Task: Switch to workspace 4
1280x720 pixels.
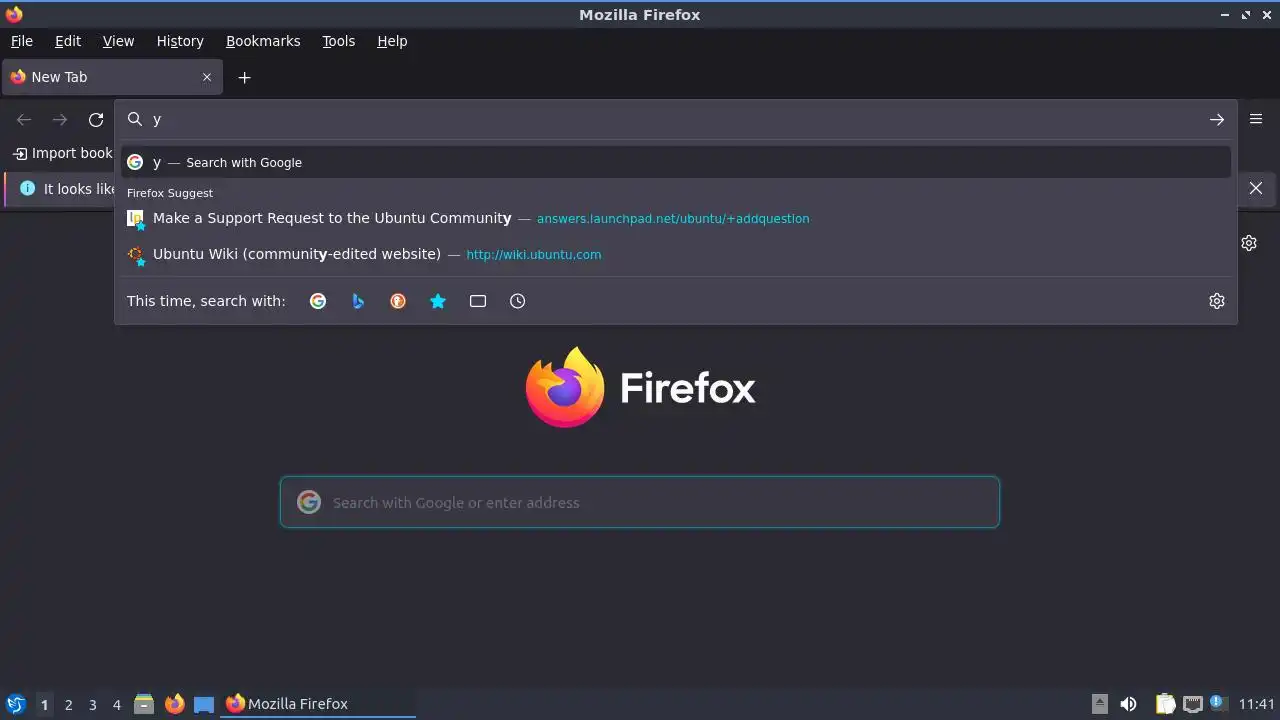Action: (x=116, y=705)
